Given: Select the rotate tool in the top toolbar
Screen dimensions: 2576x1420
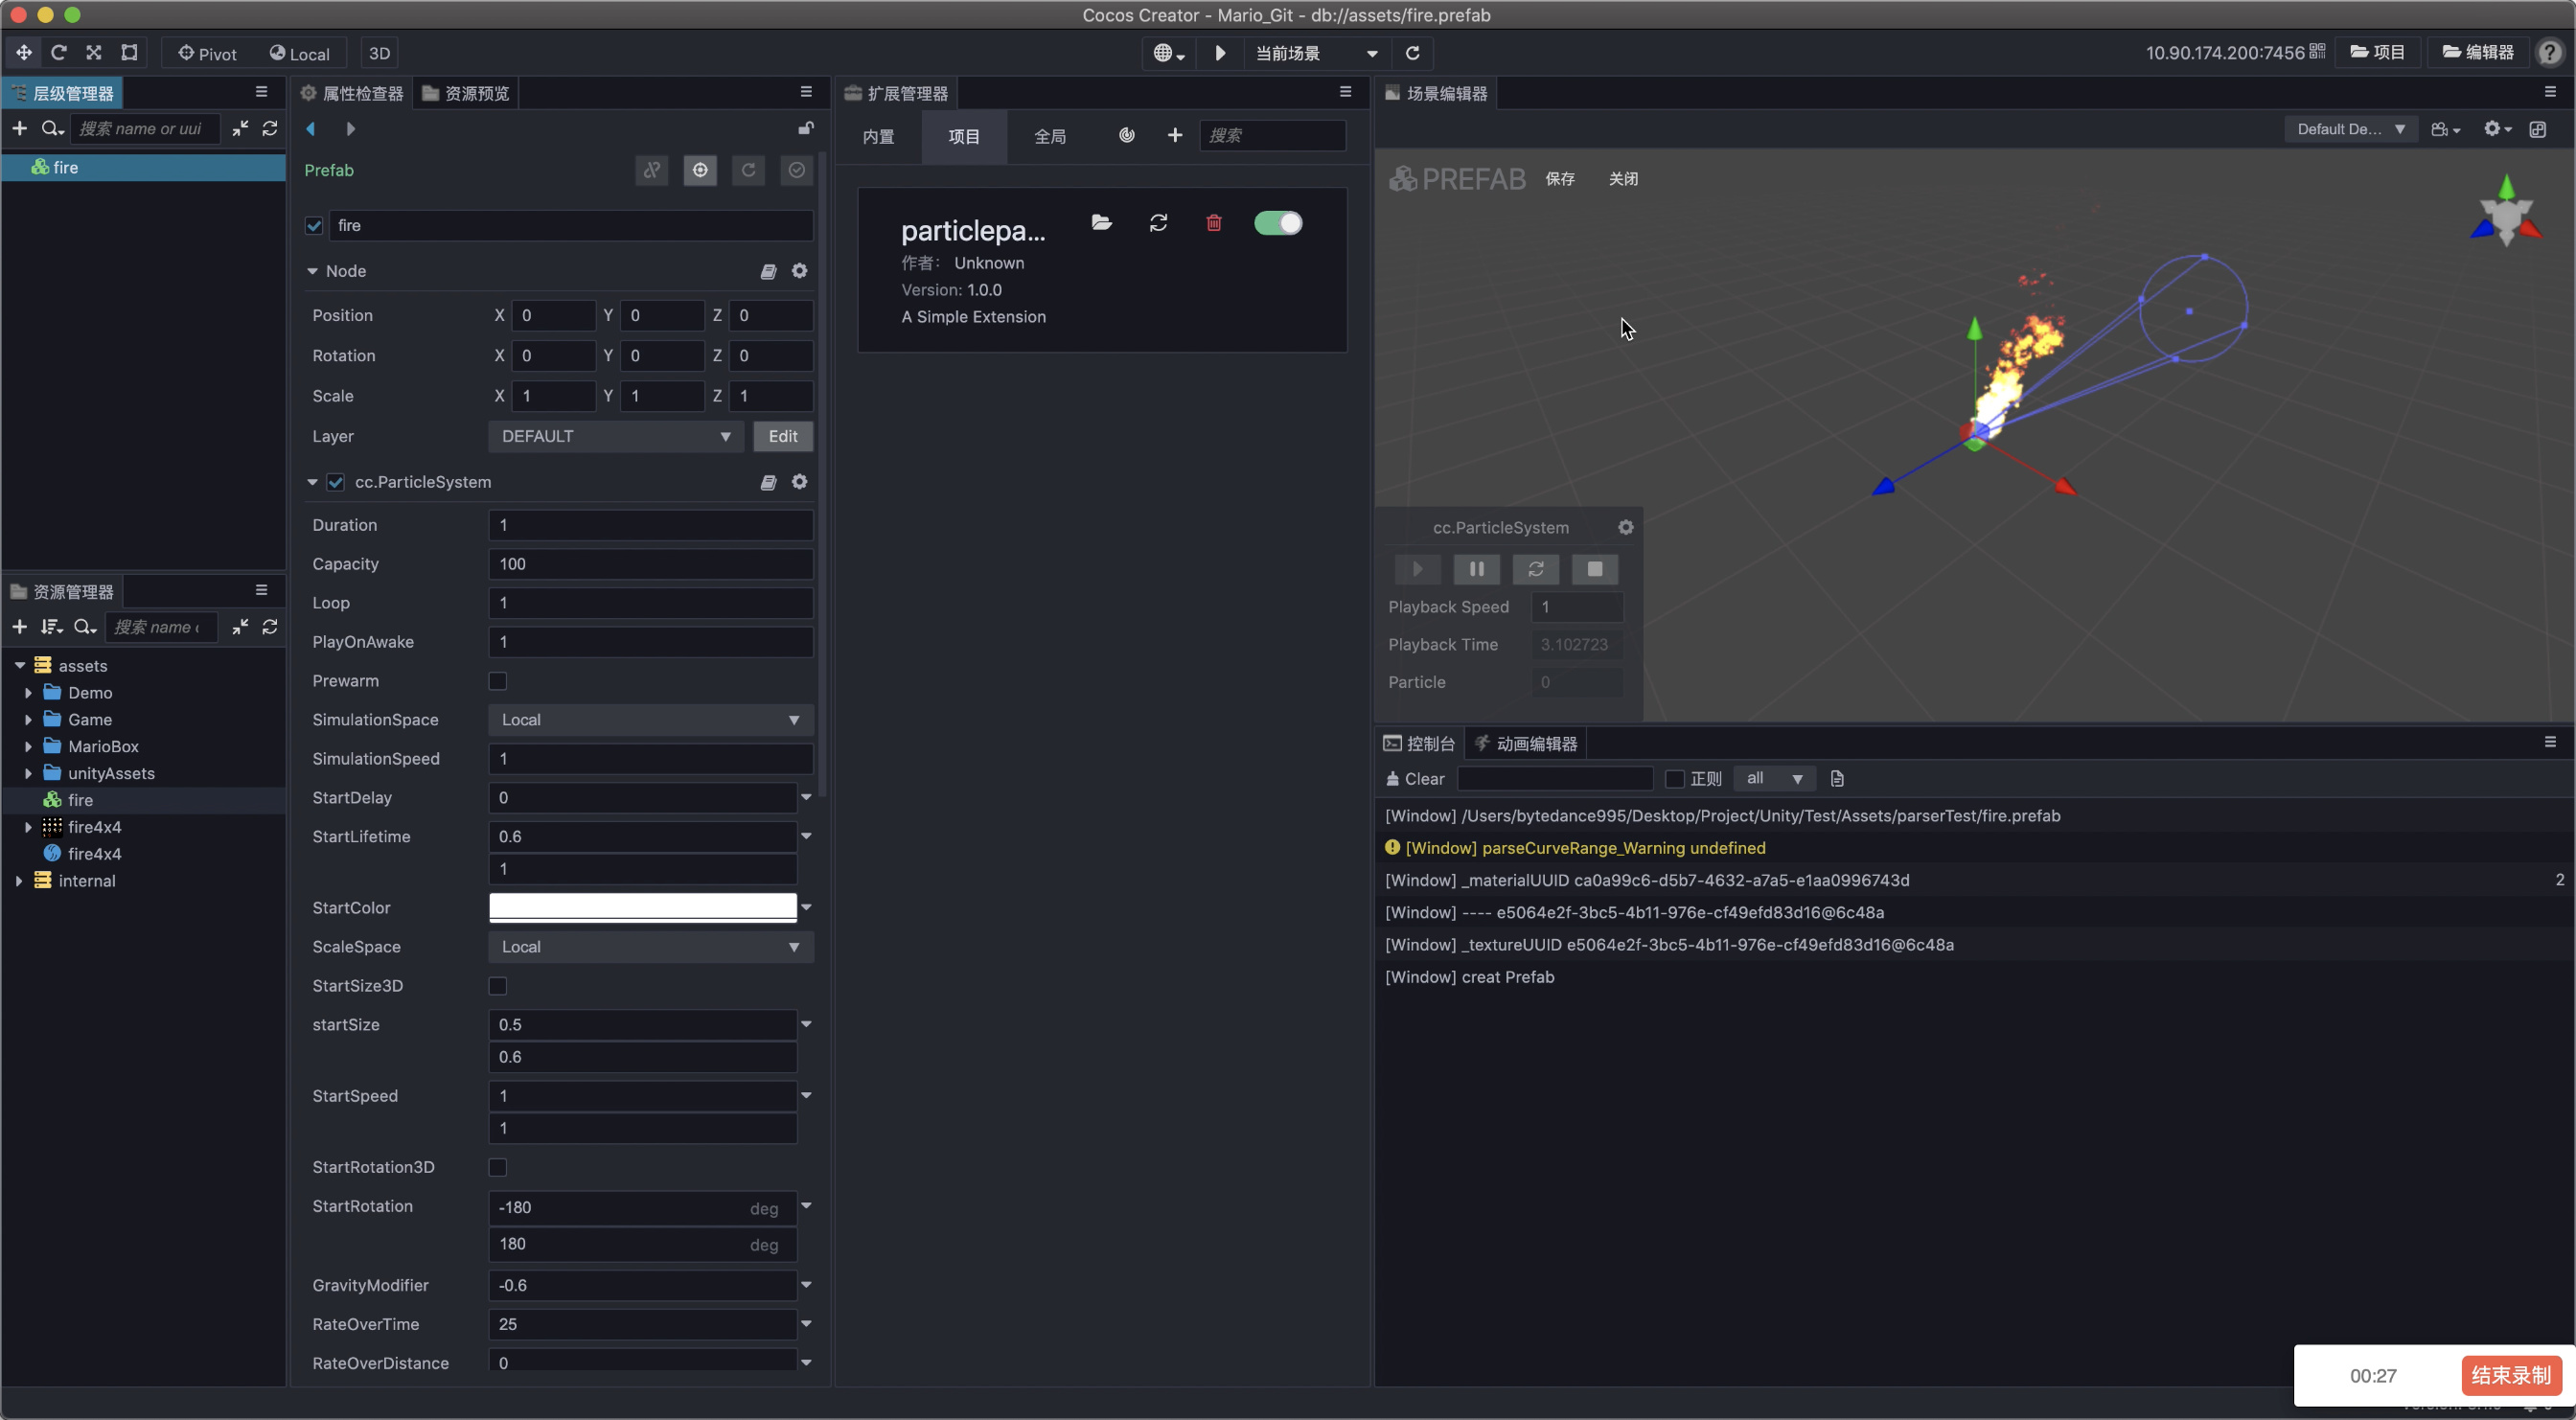Looking at the screenshot, I should tap(58, 53).
